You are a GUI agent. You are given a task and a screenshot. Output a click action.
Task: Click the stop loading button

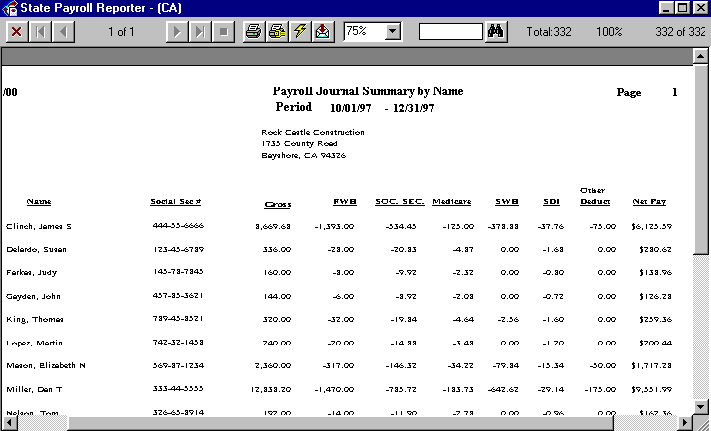tap(224, 32)
